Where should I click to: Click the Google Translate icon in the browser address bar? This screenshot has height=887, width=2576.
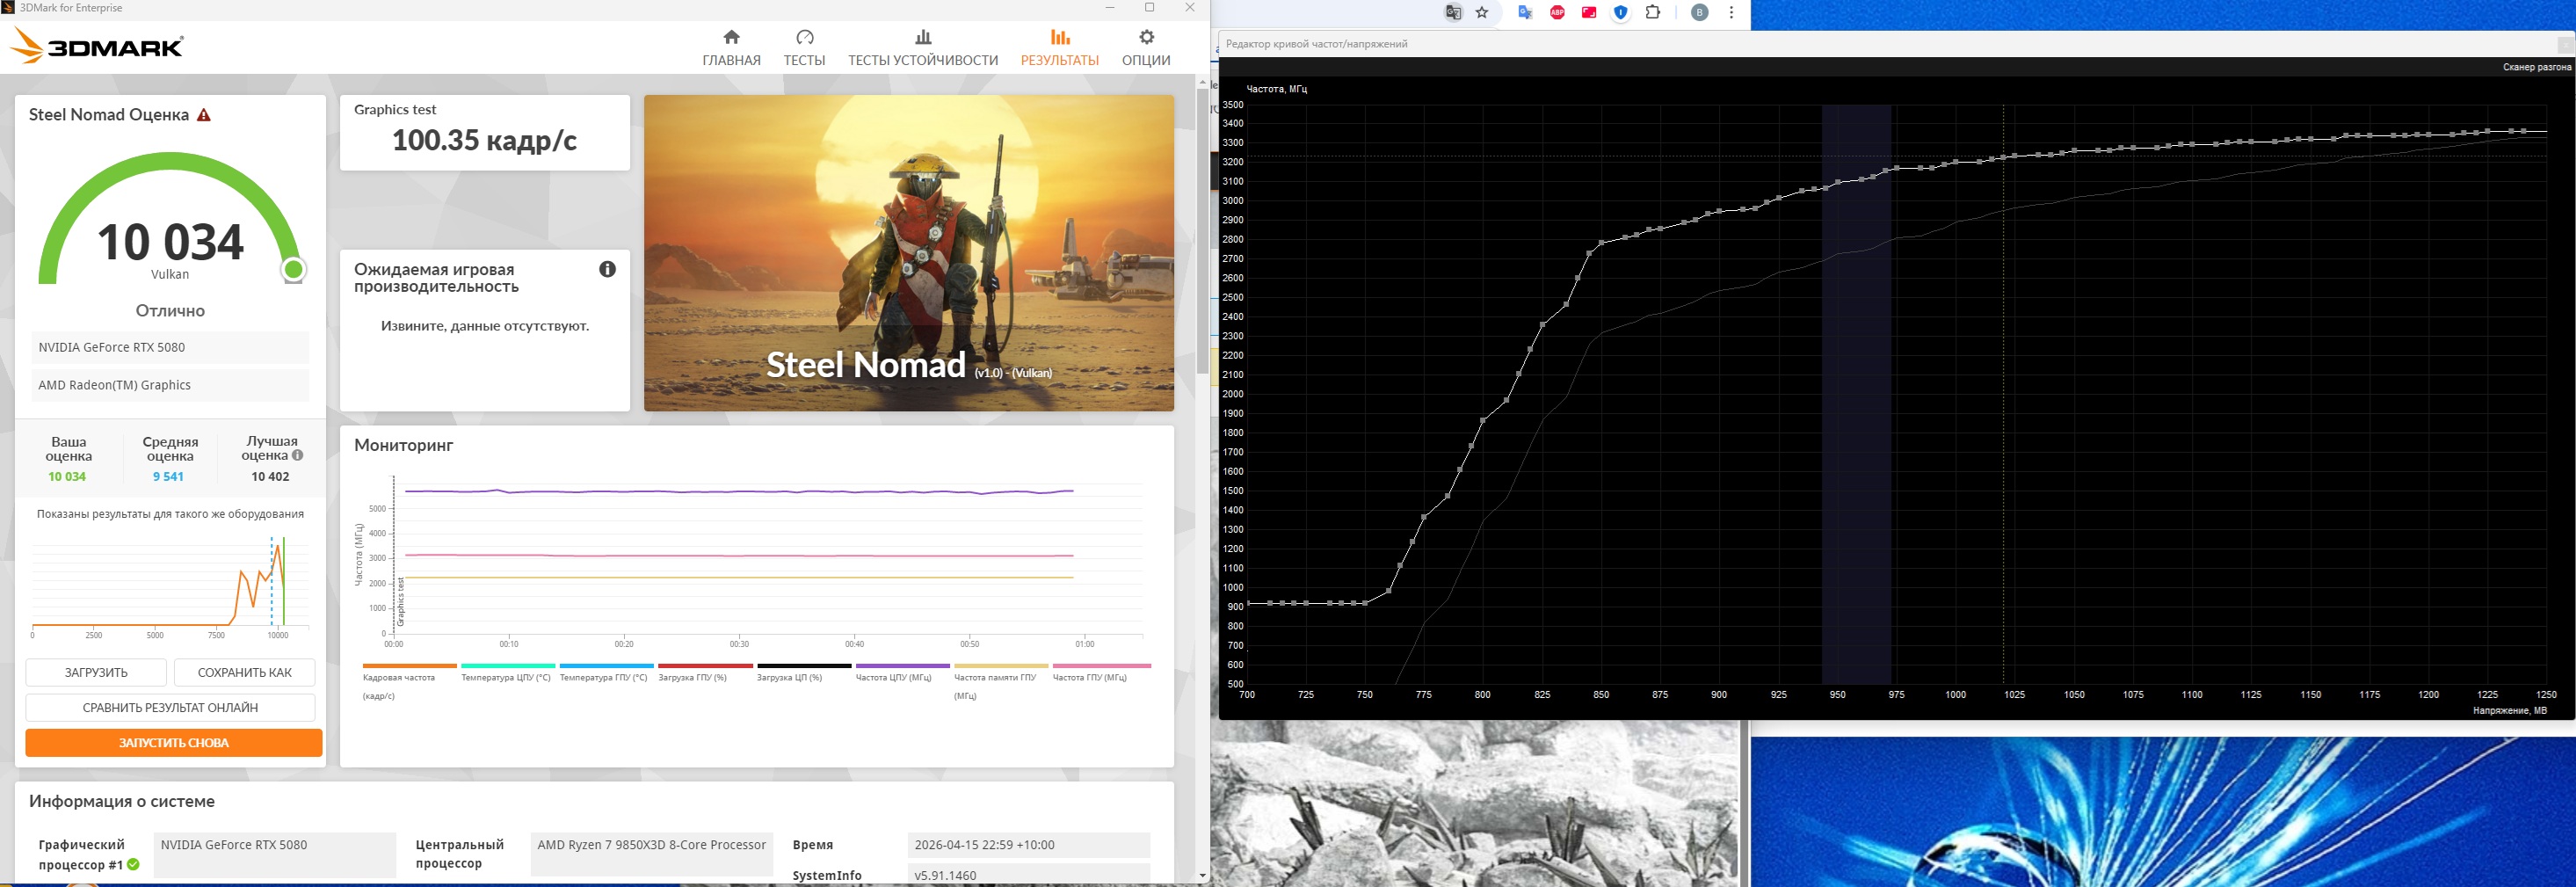point(1453,13)
